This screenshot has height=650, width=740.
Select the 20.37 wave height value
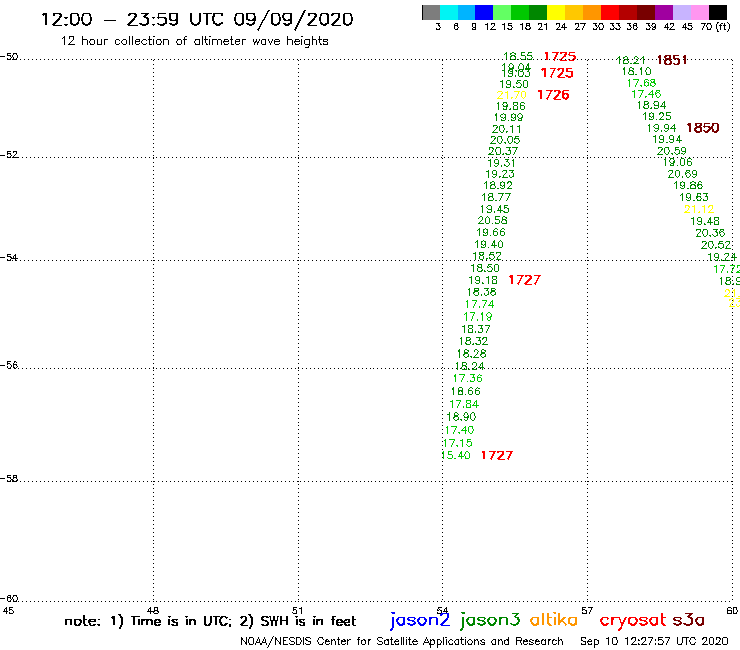click(x=503, y=151)
